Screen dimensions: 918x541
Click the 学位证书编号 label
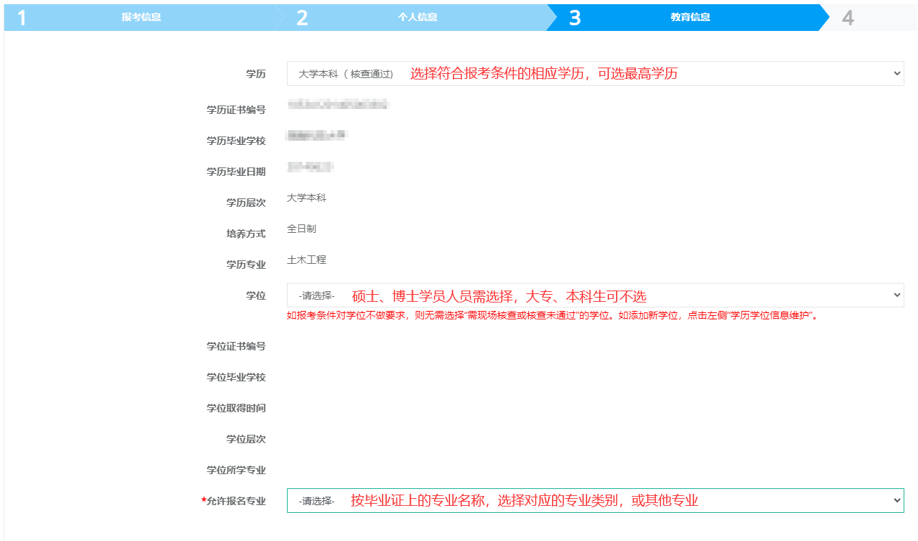[236, 346]
